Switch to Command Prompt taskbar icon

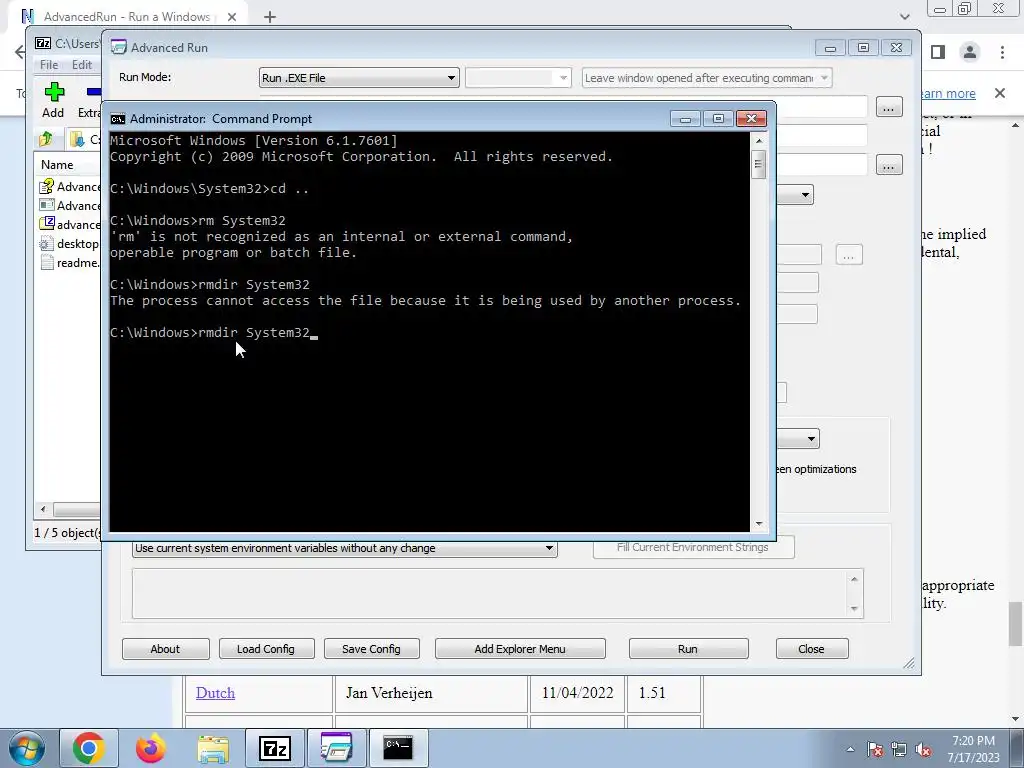click(x=398, y=748)
